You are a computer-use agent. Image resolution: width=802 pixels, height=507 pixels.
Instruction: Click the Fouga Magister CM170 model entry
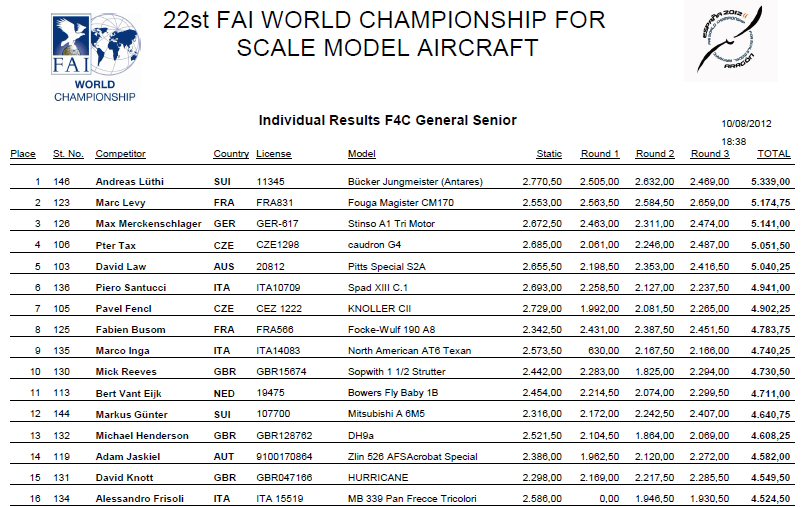click(x=400, y=203)
